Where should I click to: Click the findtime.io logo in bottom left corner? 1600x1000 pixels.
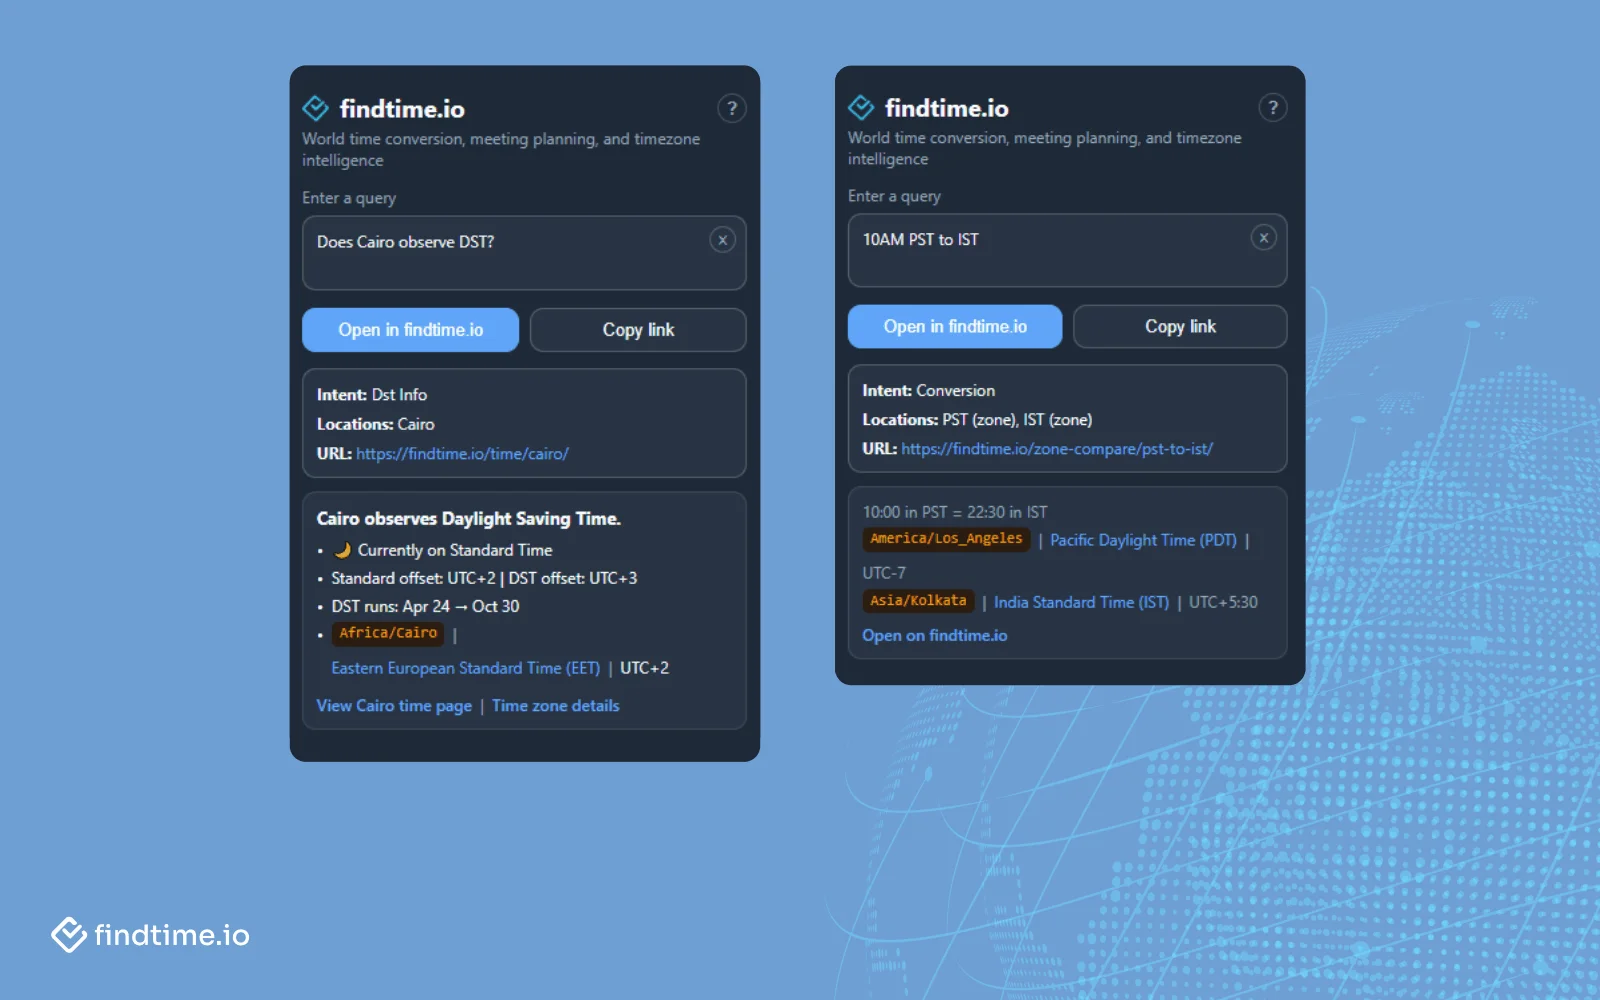[150, 936]
